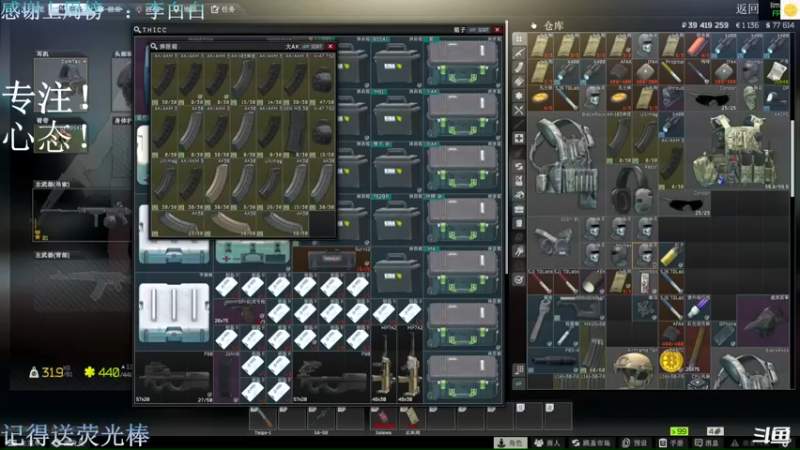Open the 跳蚤市场 flea market tab
Image resolution: width=800 pixels, height=450 pixels.
click(591, 443)
